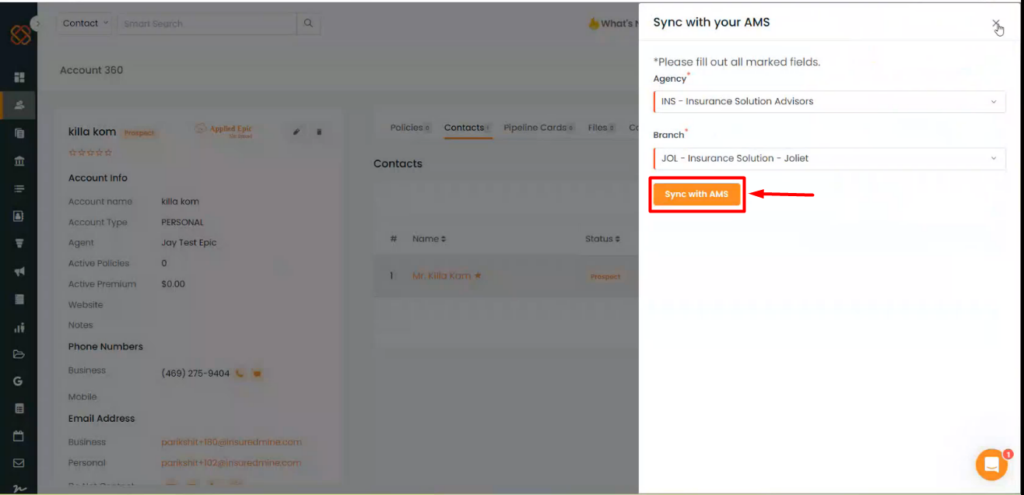The image size is (1024, 495).
Task: Click the Sync with AMS button
Action: click(697, 195)
